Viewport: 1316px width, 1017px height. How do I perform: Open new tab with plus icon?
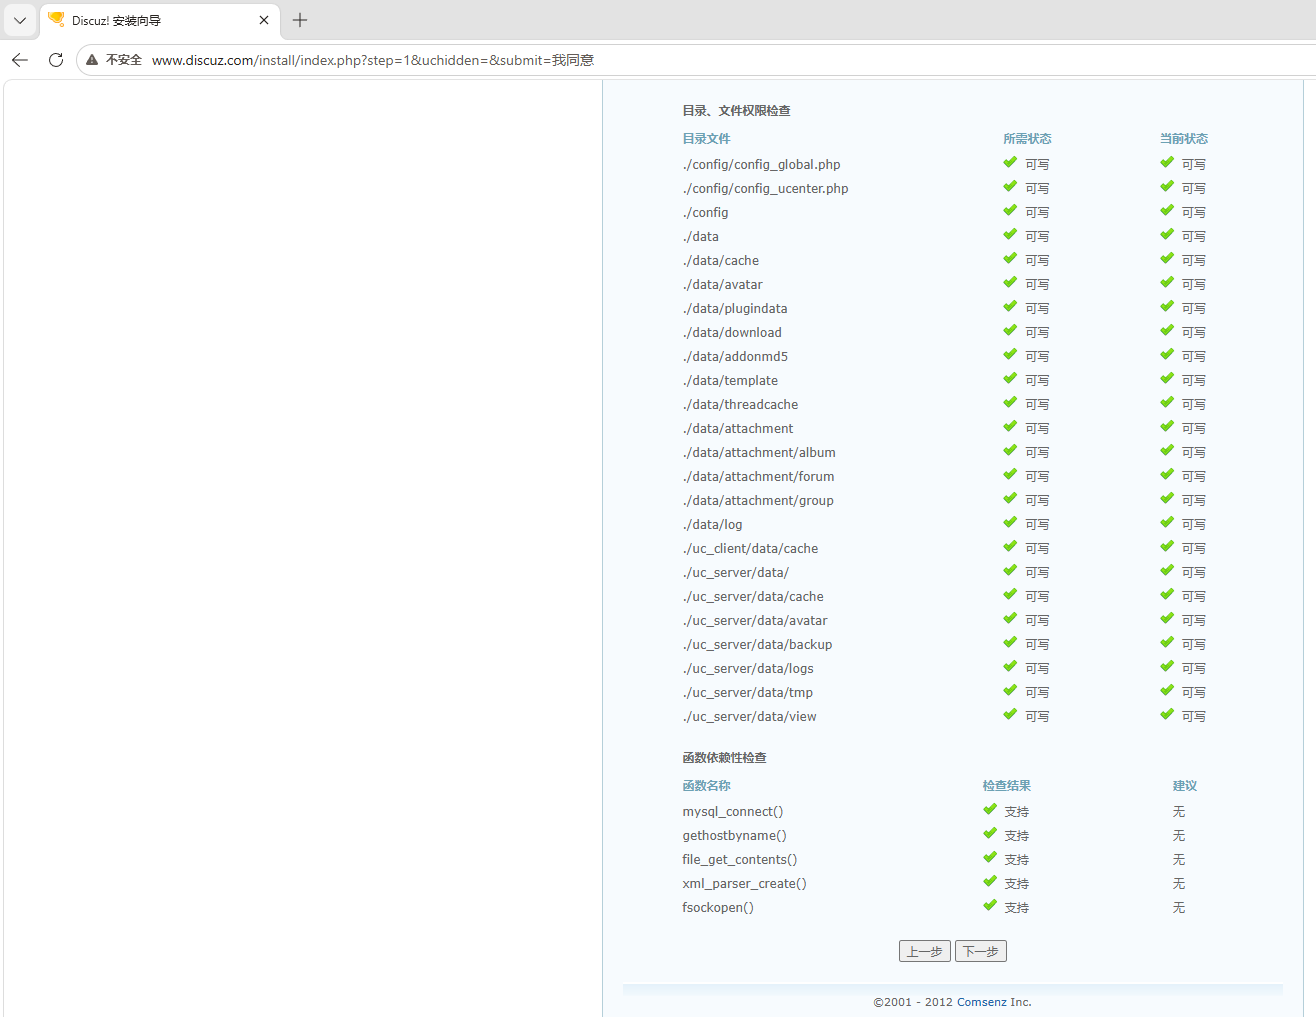[300, 20]
